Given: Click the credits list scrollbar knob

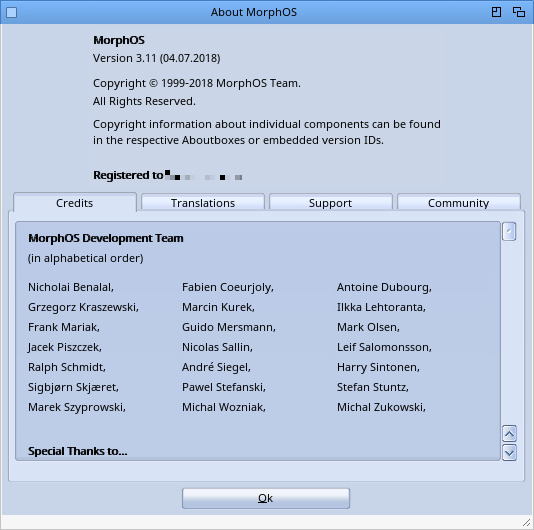Looking at the screenshot, I should pos(509,232).
